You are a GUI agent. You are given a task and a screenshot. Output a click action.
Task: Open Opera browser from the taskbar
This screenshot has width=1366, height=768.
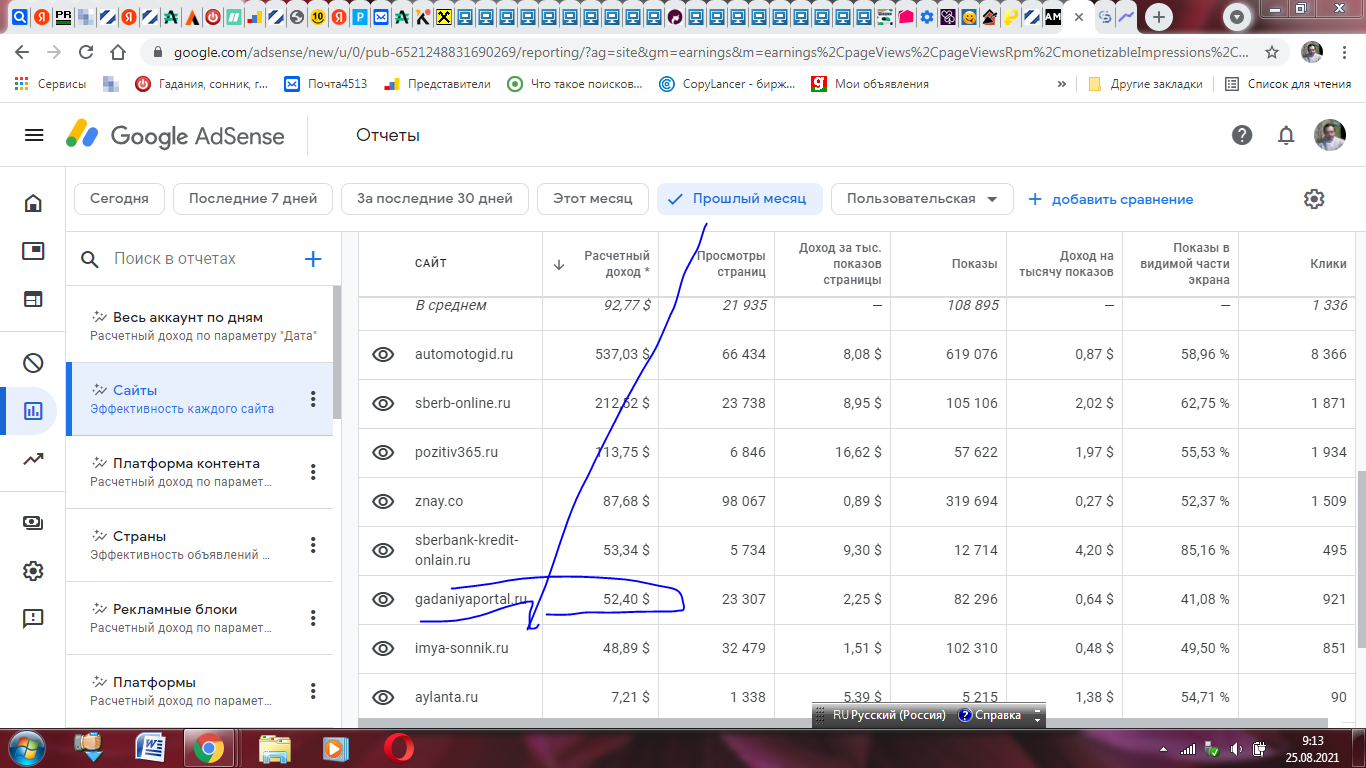point(398,747)
